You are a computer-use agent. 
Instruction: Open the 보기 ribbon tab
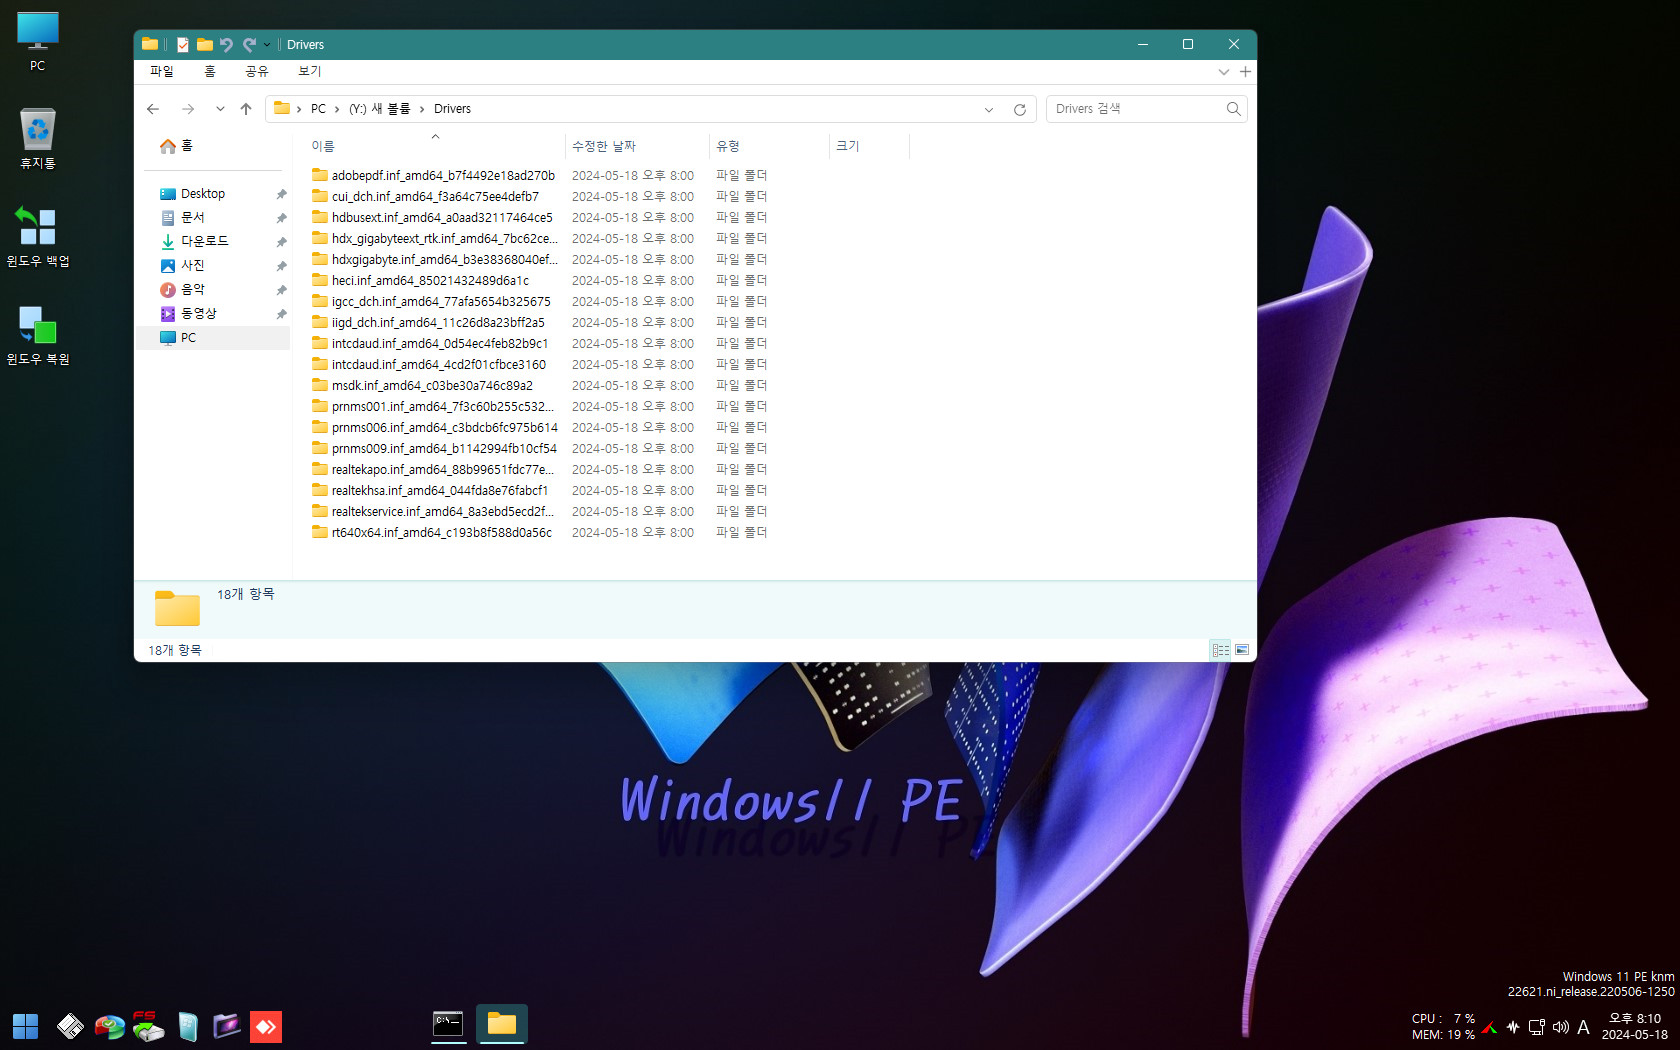[x=310, y=72]
